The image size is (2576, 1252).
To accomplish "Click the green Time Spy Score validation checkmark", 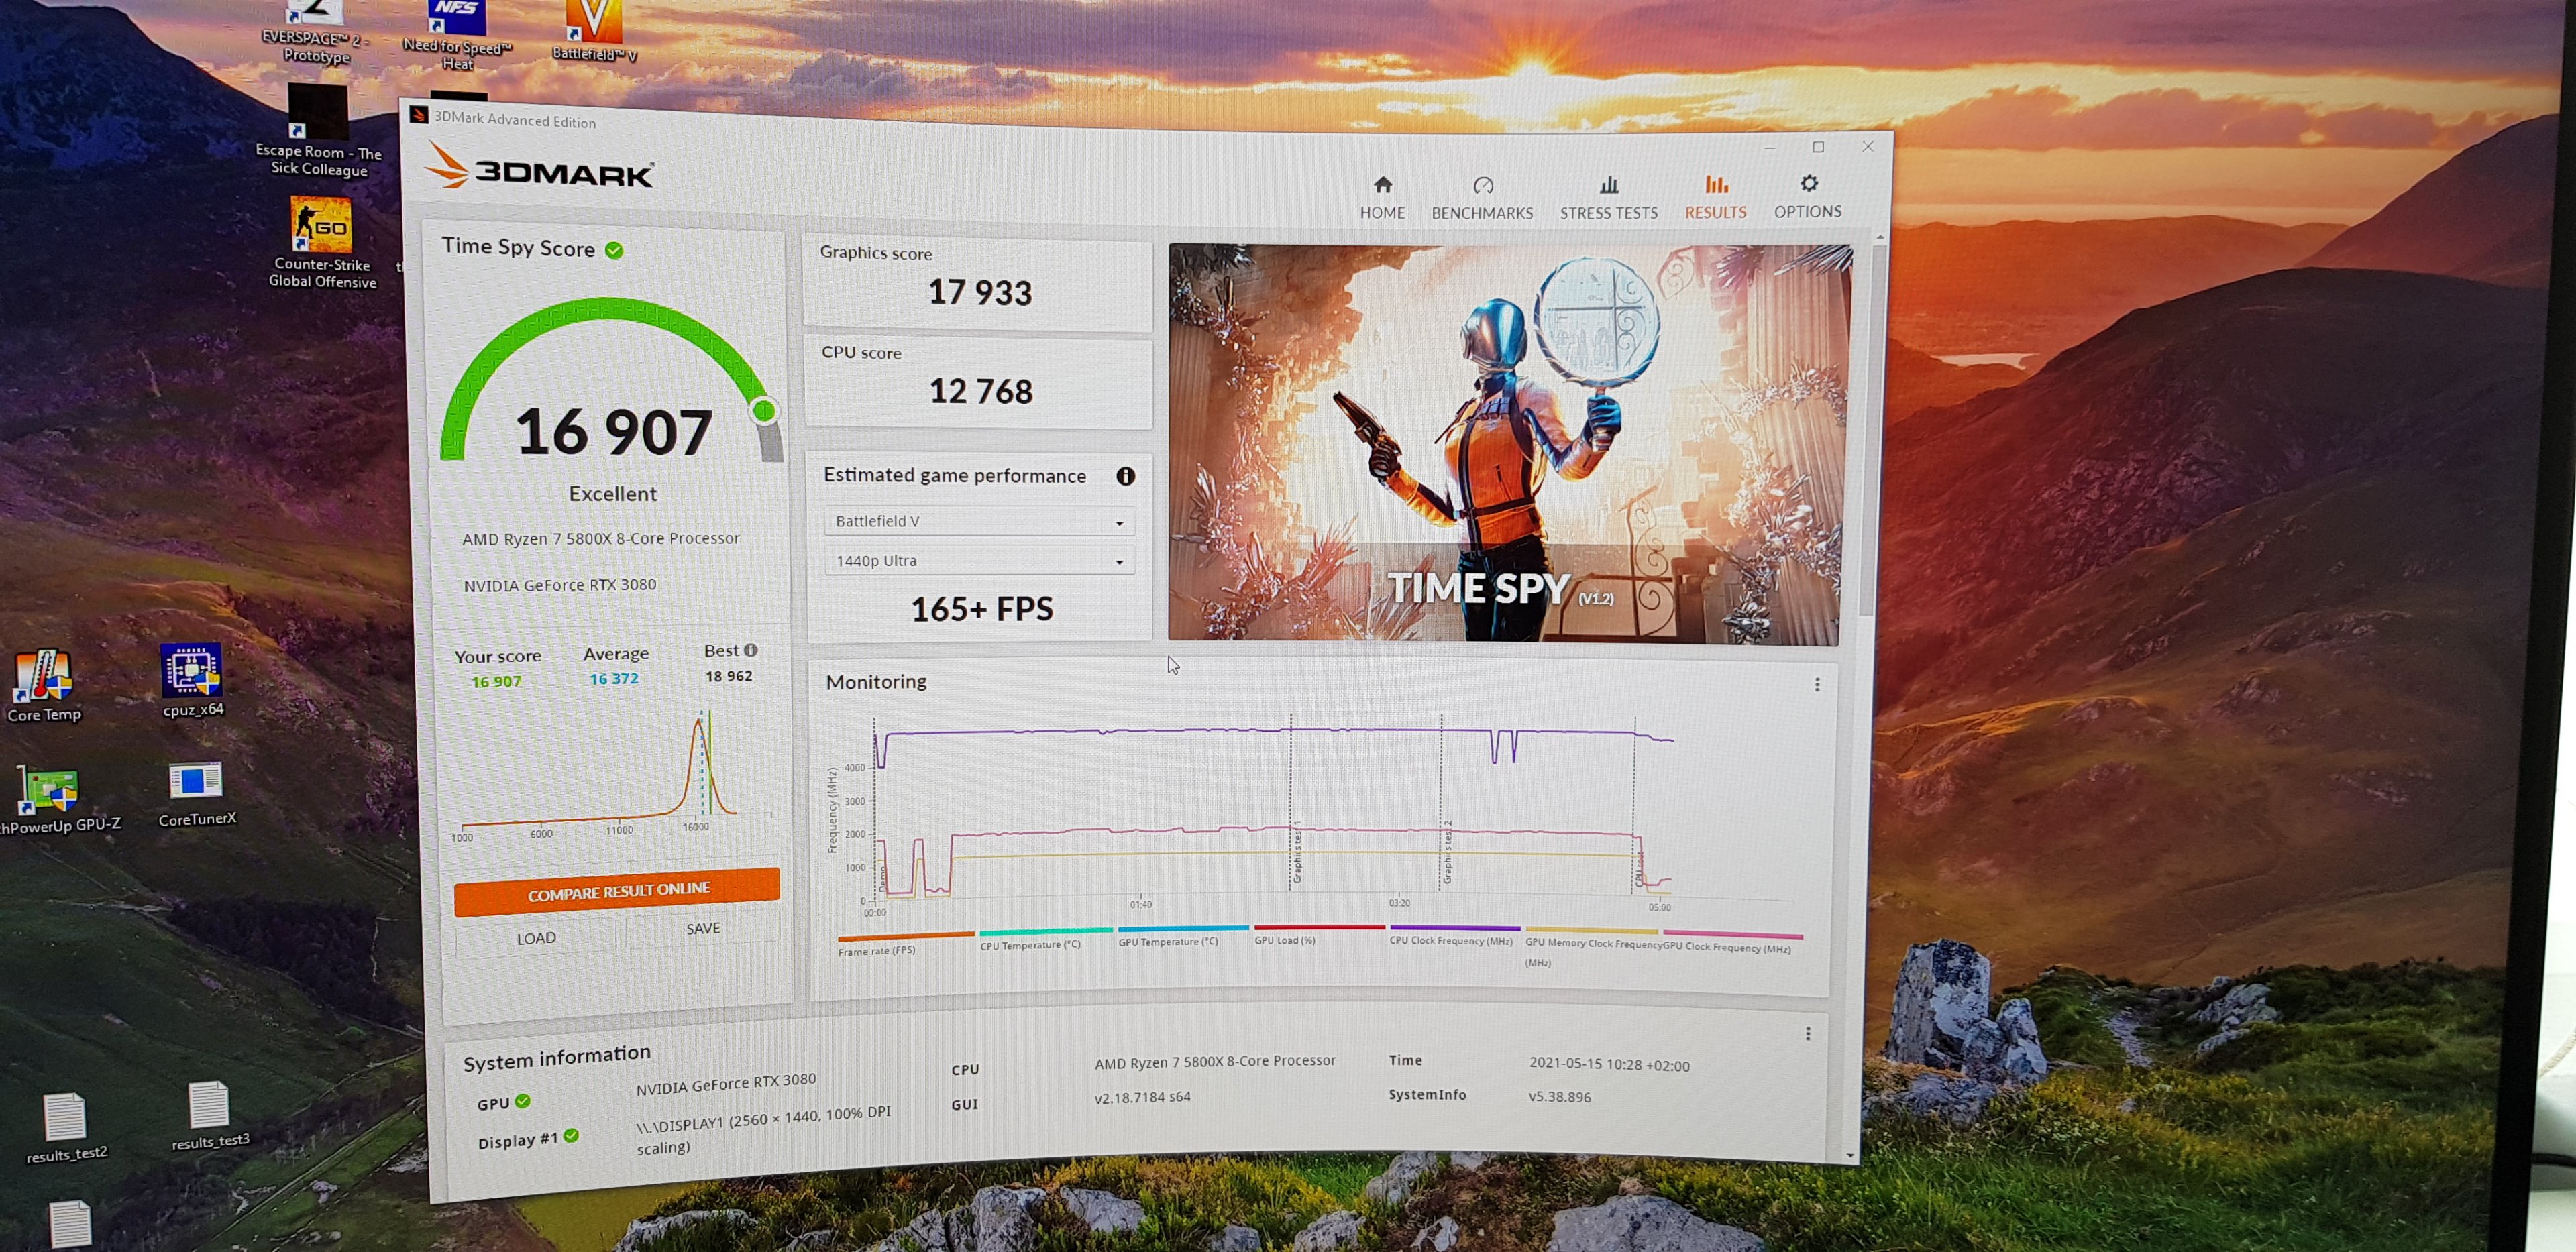I will pos(614,250).
